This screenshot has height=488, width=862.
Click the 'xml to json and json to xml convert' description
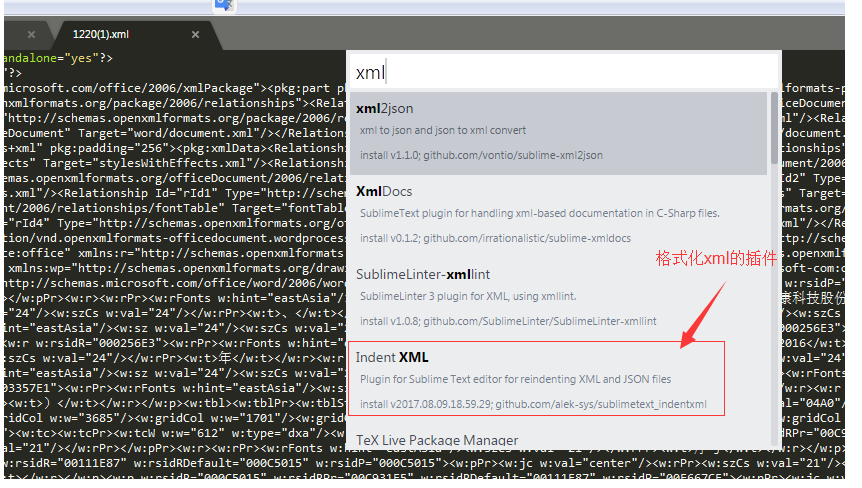coord(443,131)
